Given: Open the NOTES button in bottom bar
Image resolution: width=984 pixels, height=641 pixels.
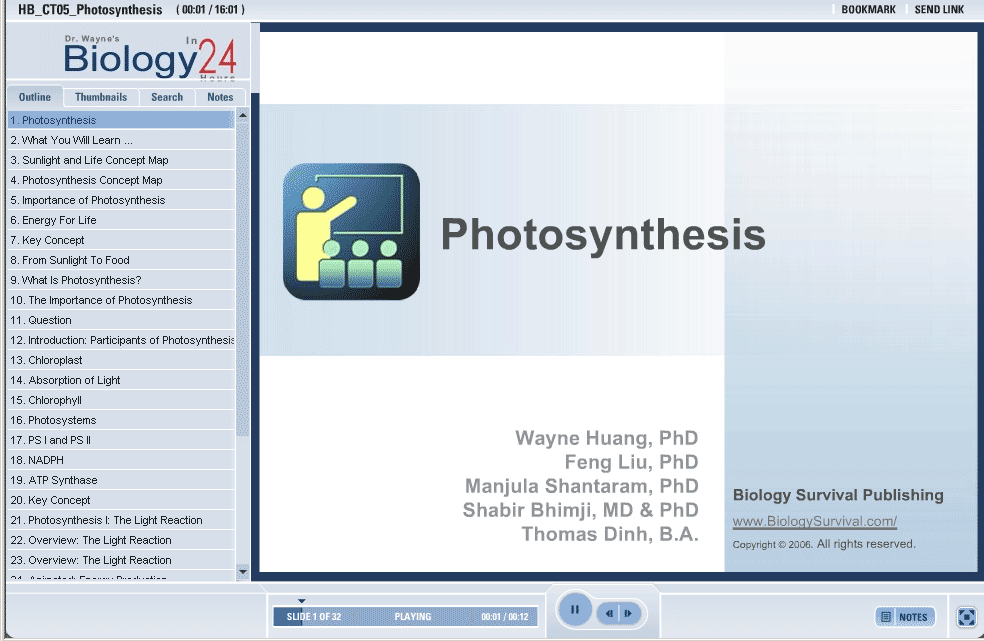Looking at the screenshot, I should (905, 617).
